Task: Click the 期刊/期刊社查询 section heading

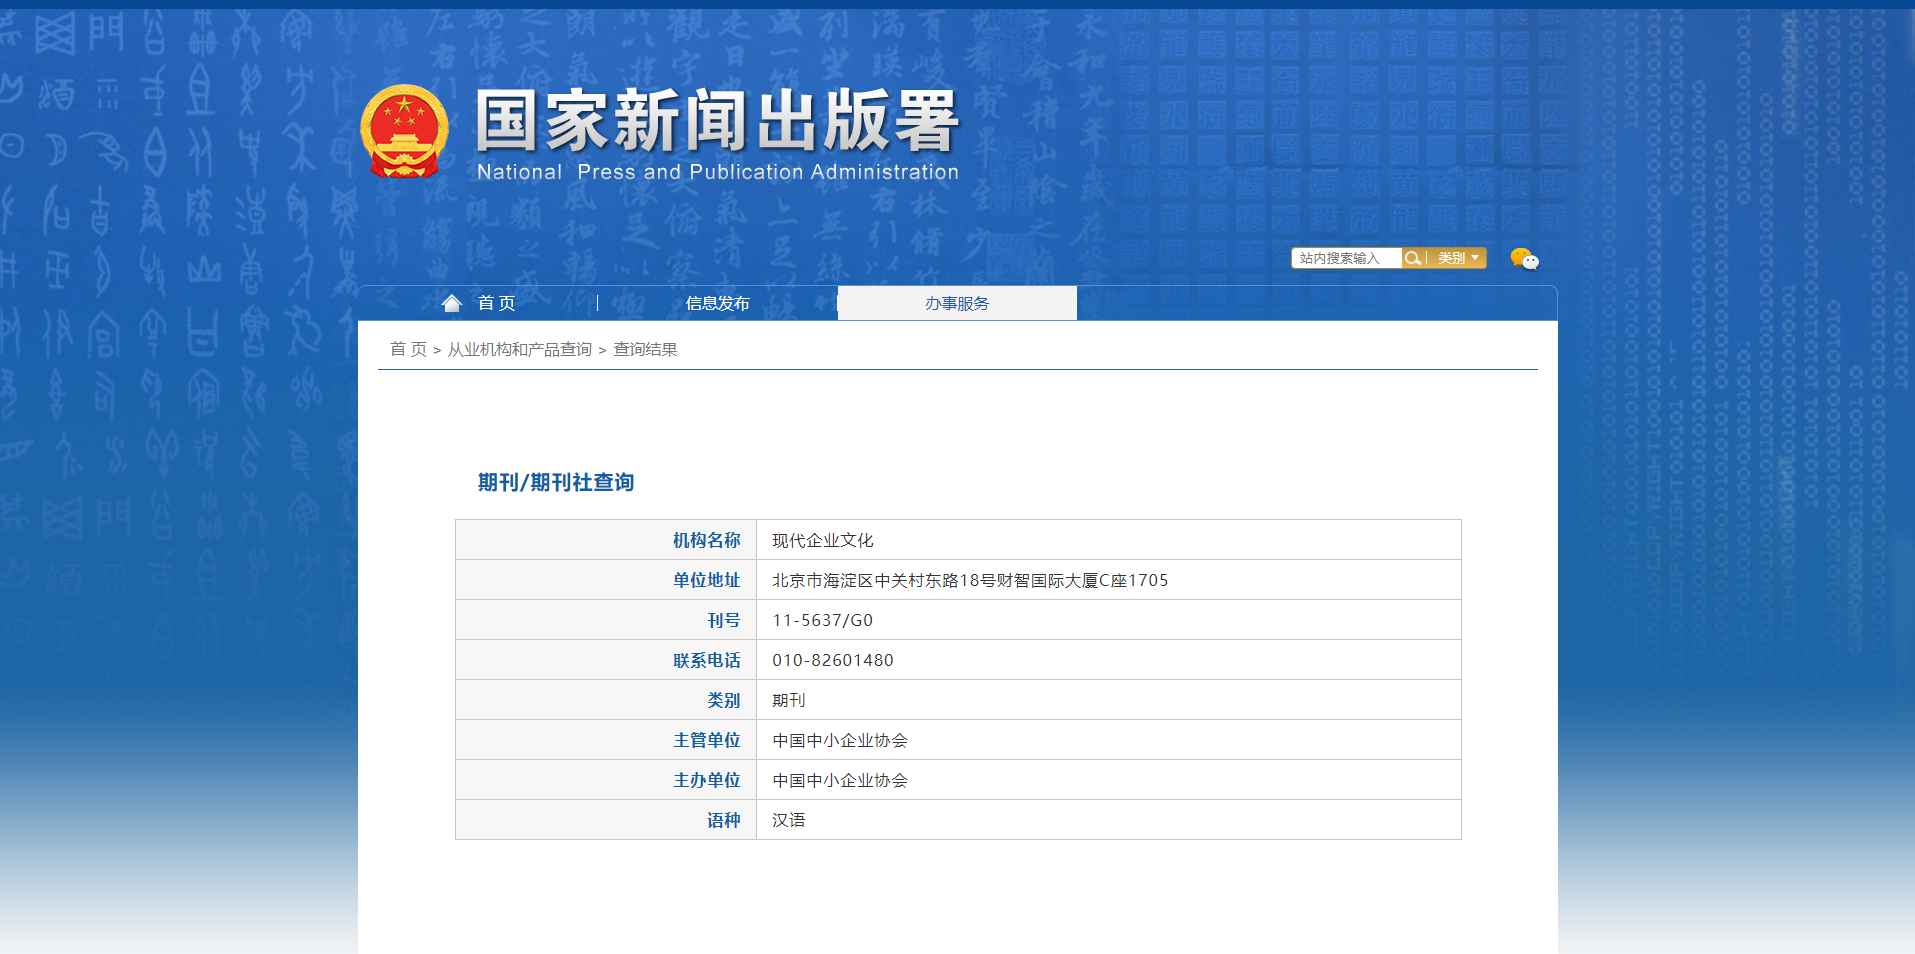Action: pos(556,482)
